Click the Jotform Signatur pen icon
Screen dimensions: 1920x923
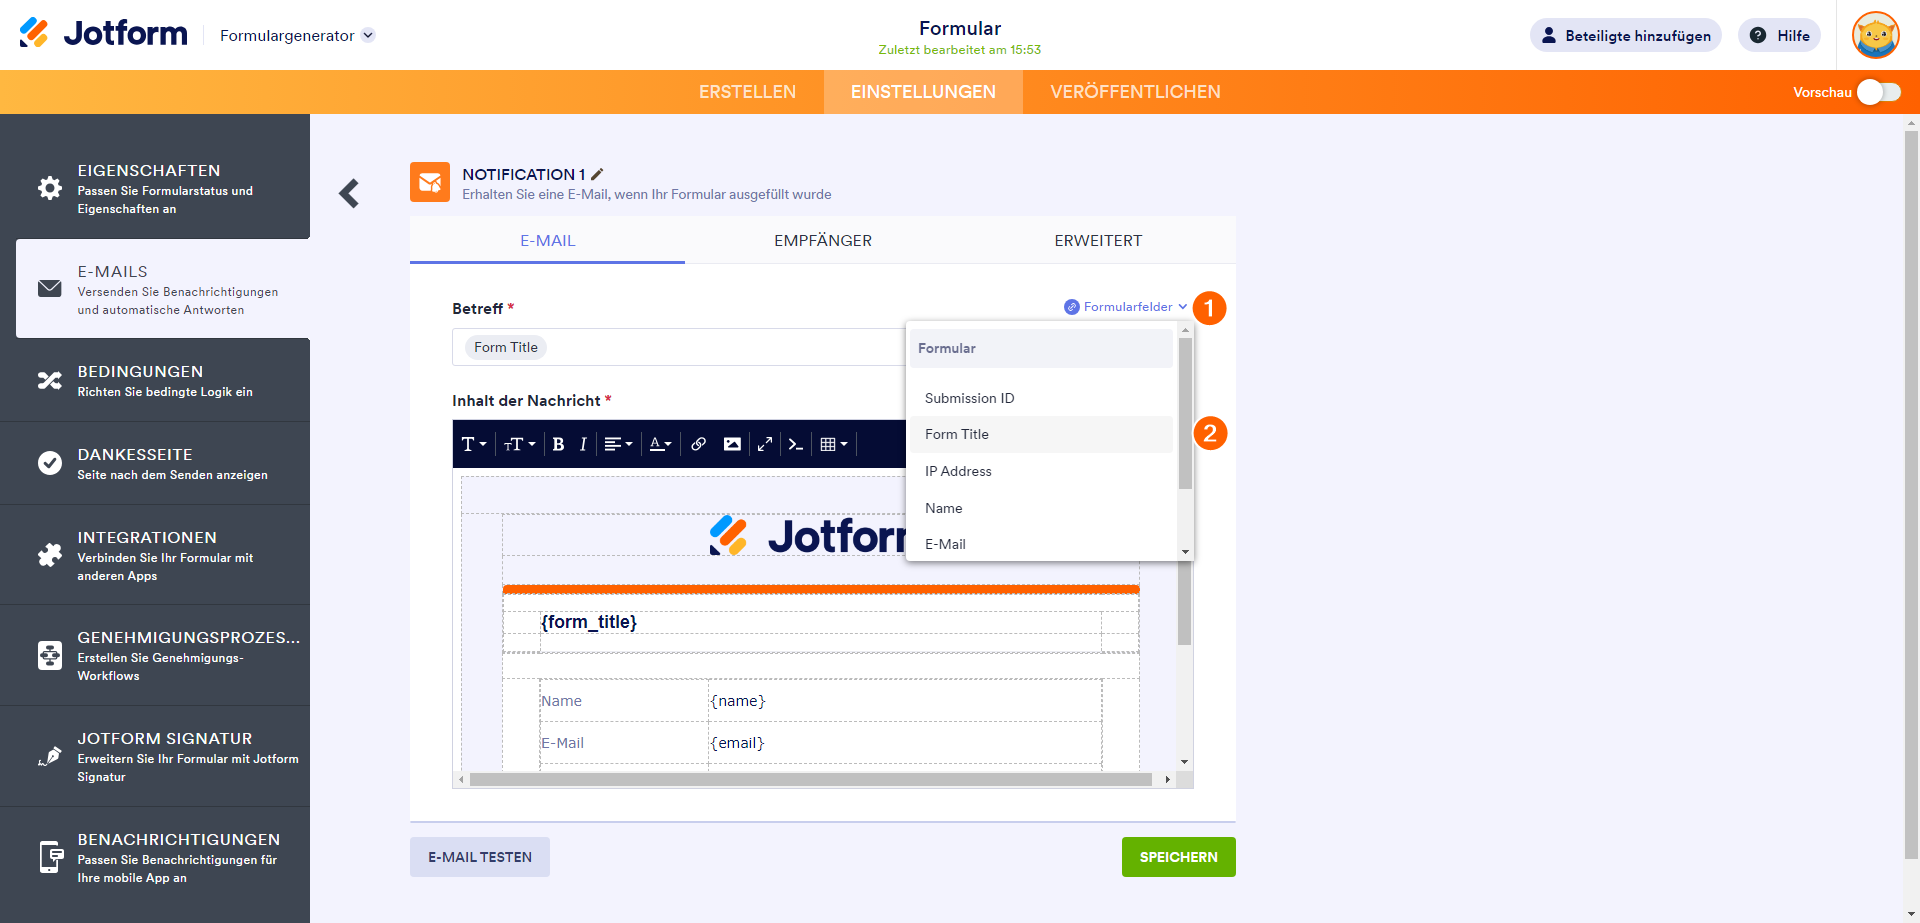point(49,756)
